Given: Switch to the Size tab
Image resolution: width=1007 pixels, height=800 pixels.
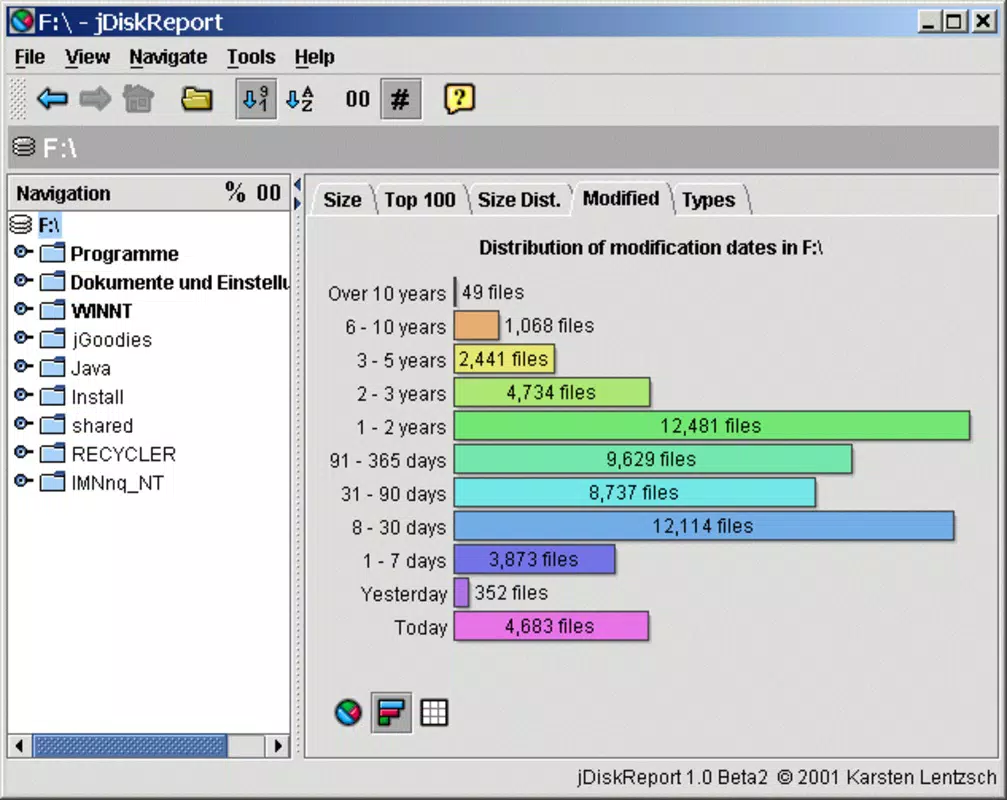Looking at the screenshot, I should pyautogui.click(x=342, y=200).
